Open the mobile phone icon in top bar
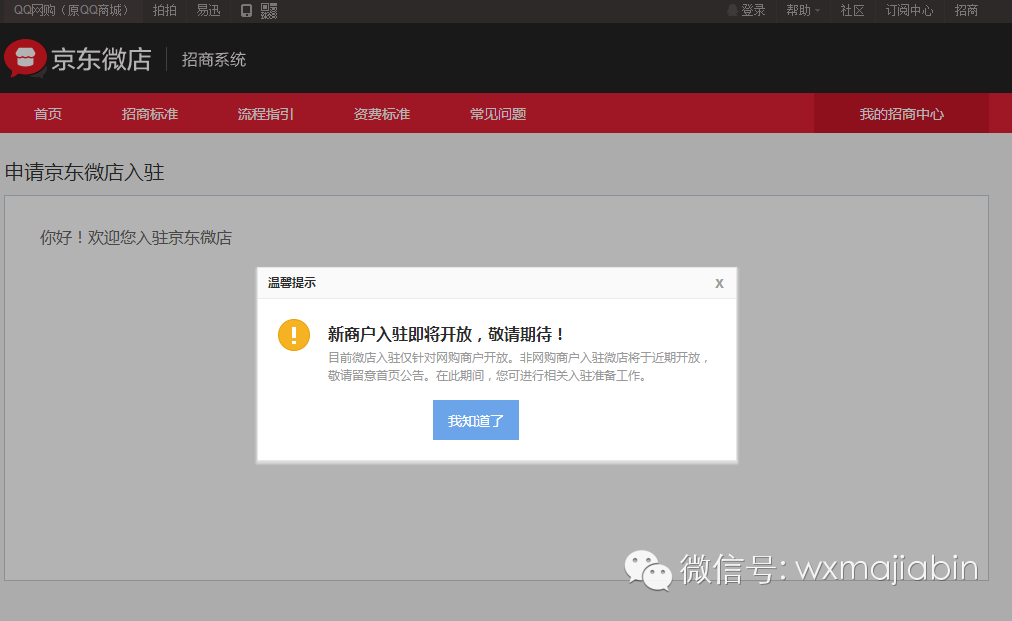This screenshot has height=621, width=1012. pyautogui.click(x=246, y=10)
